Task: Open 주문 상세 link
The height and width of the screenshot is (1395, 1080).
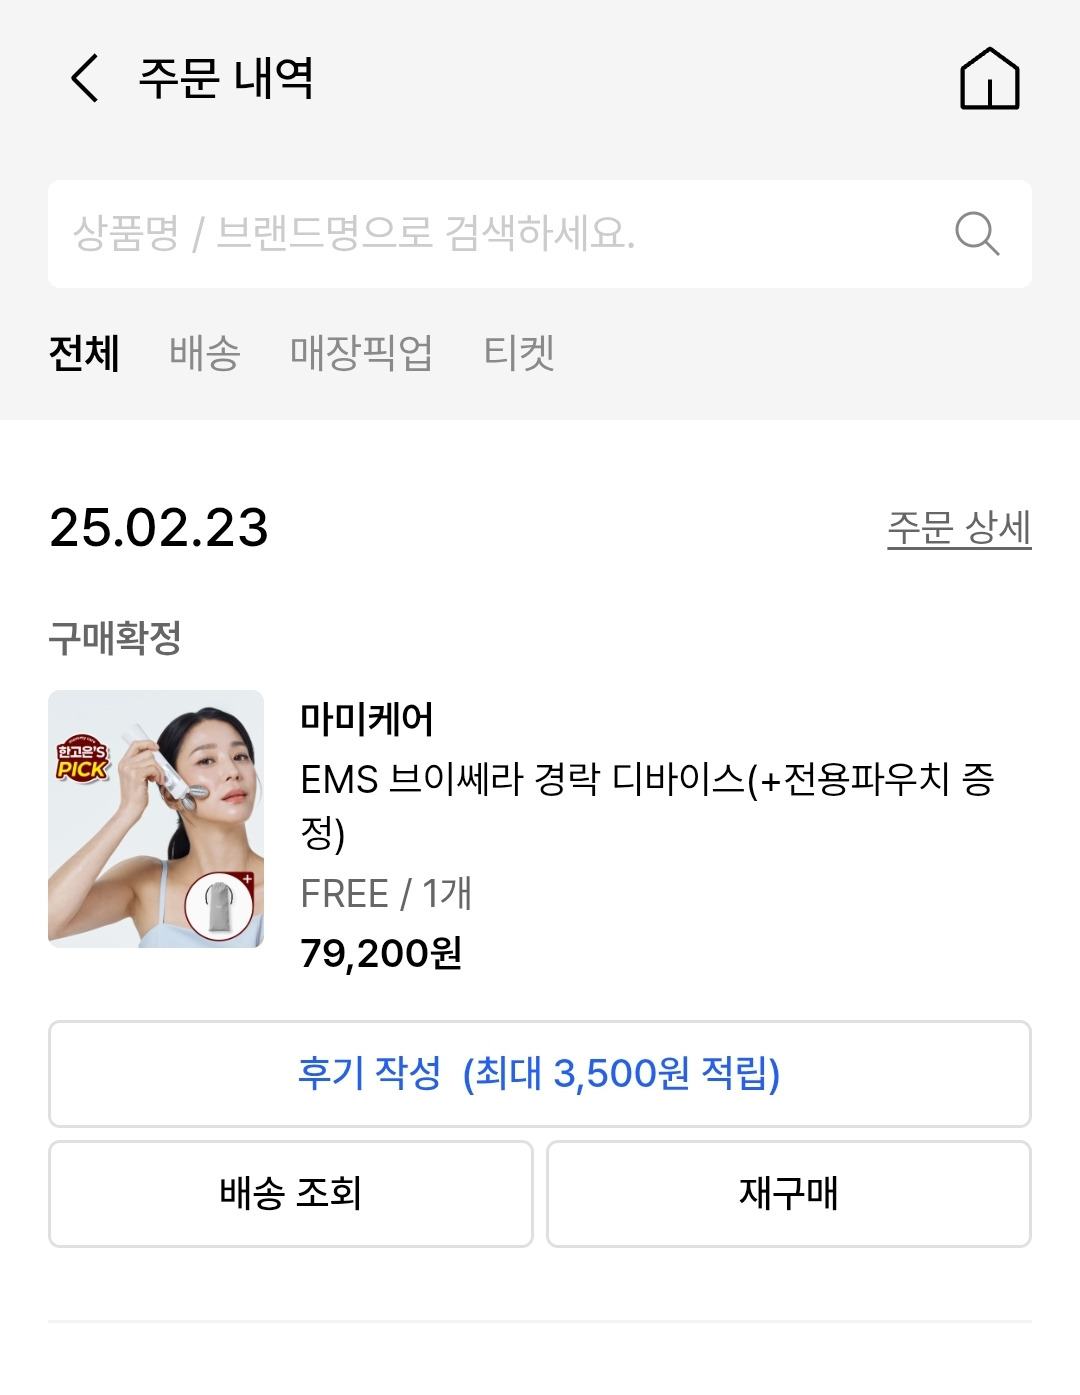Action: (x=958, y=528)
